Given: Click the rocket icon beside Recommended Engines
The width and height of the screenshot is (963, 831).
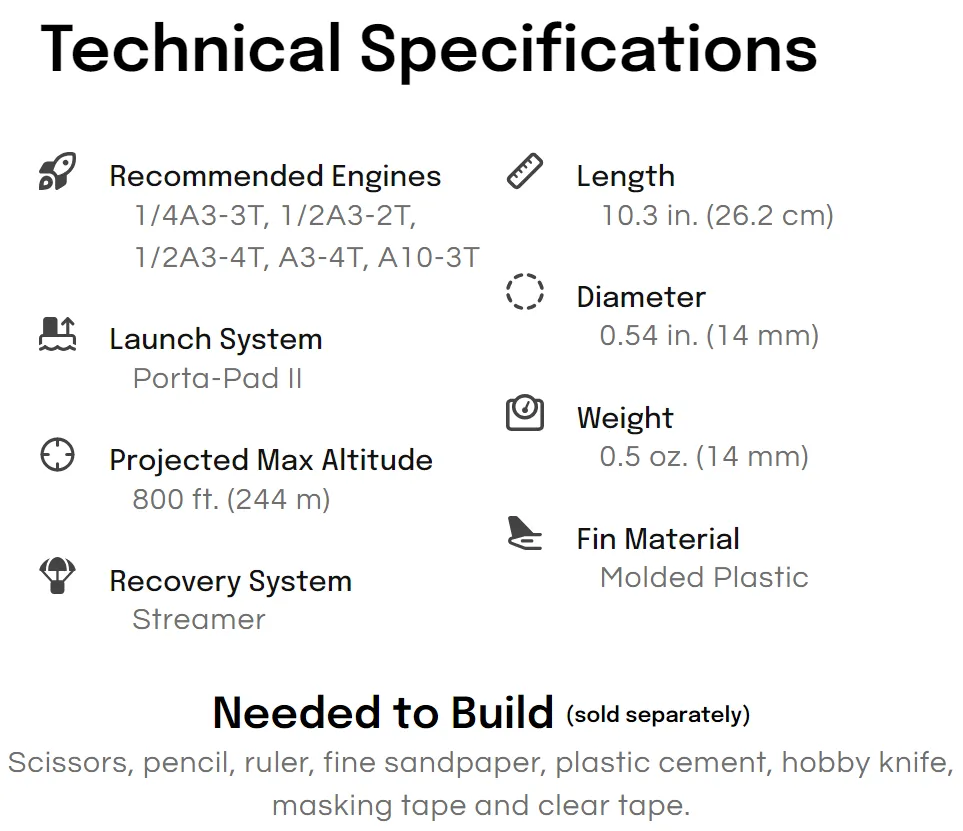Looking at the screenshot, I should [x=57, y=171].
